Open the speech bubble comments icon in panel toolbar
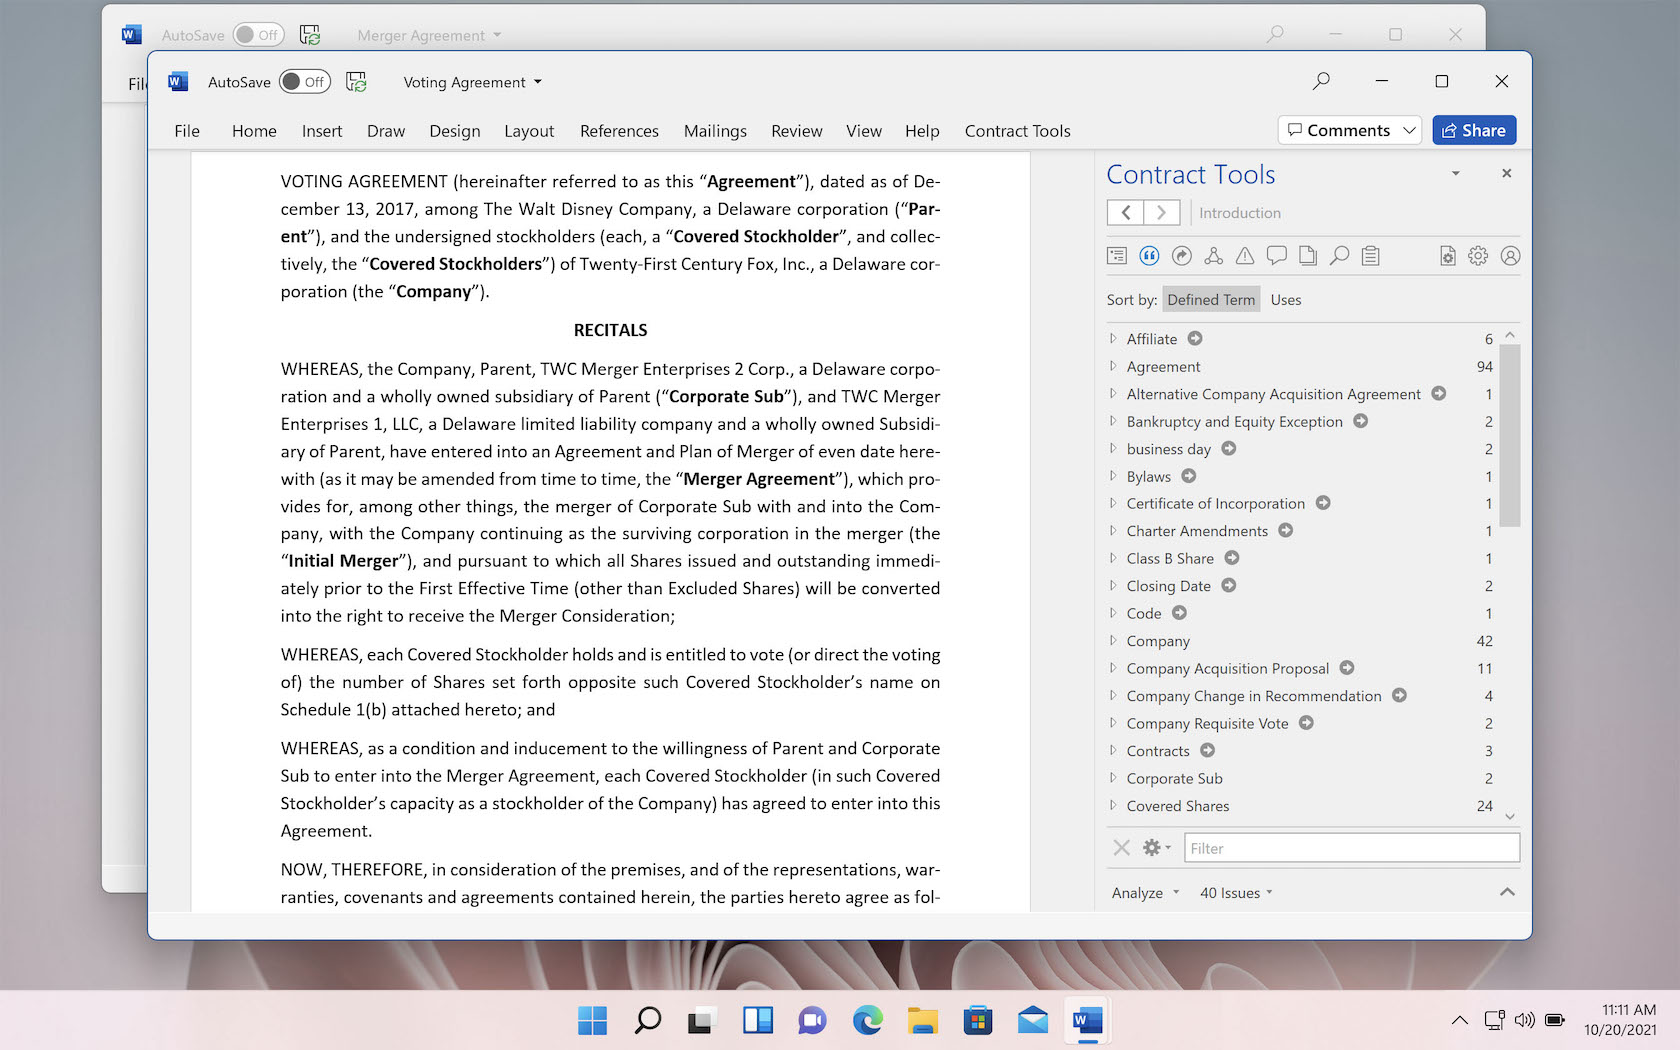 (x=1276, y=256)
